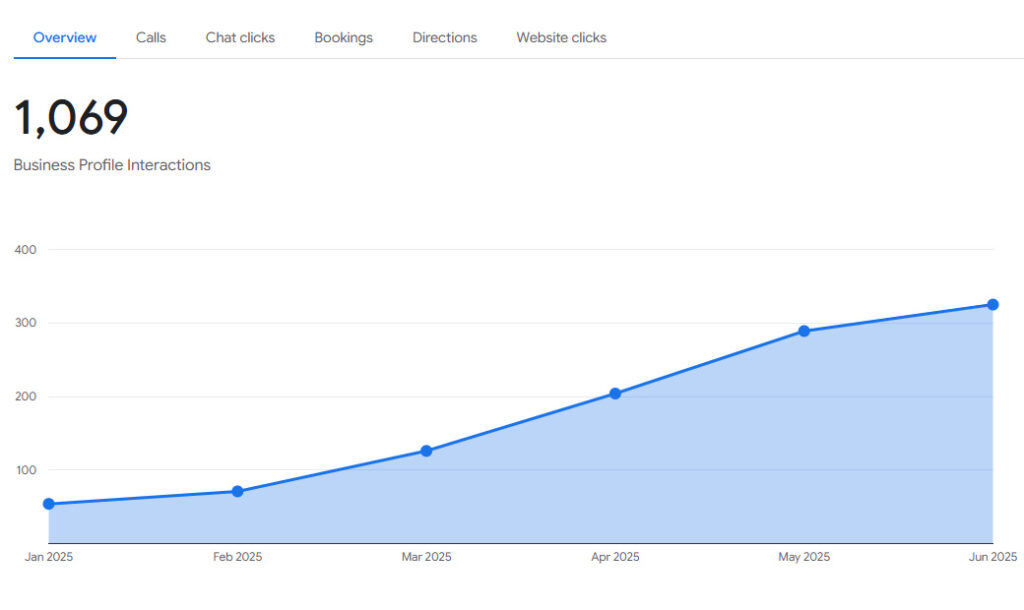The height and width of the screenshot is (610, 1024).
Task: Click the May 2025 data point
Action: [804, 331]
